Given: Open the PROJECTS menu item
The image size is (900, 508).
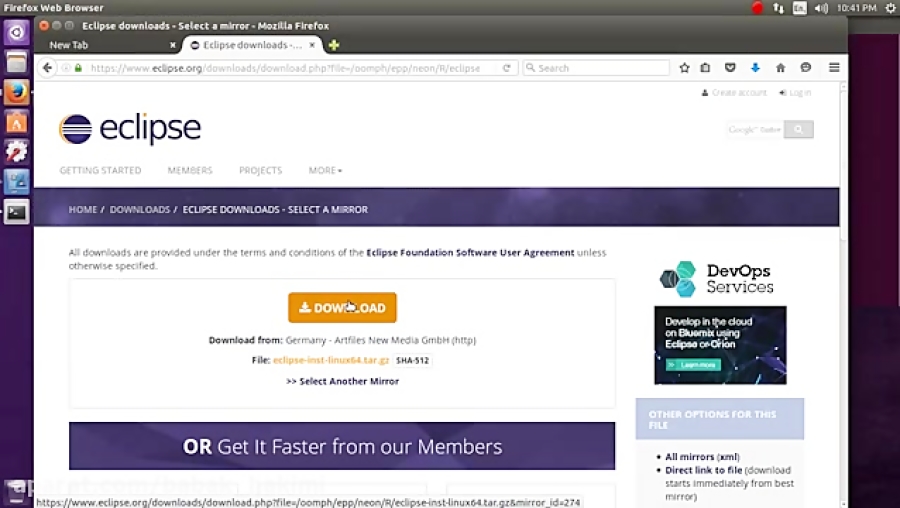Looking at the screenshot, I should click(261, 170).
